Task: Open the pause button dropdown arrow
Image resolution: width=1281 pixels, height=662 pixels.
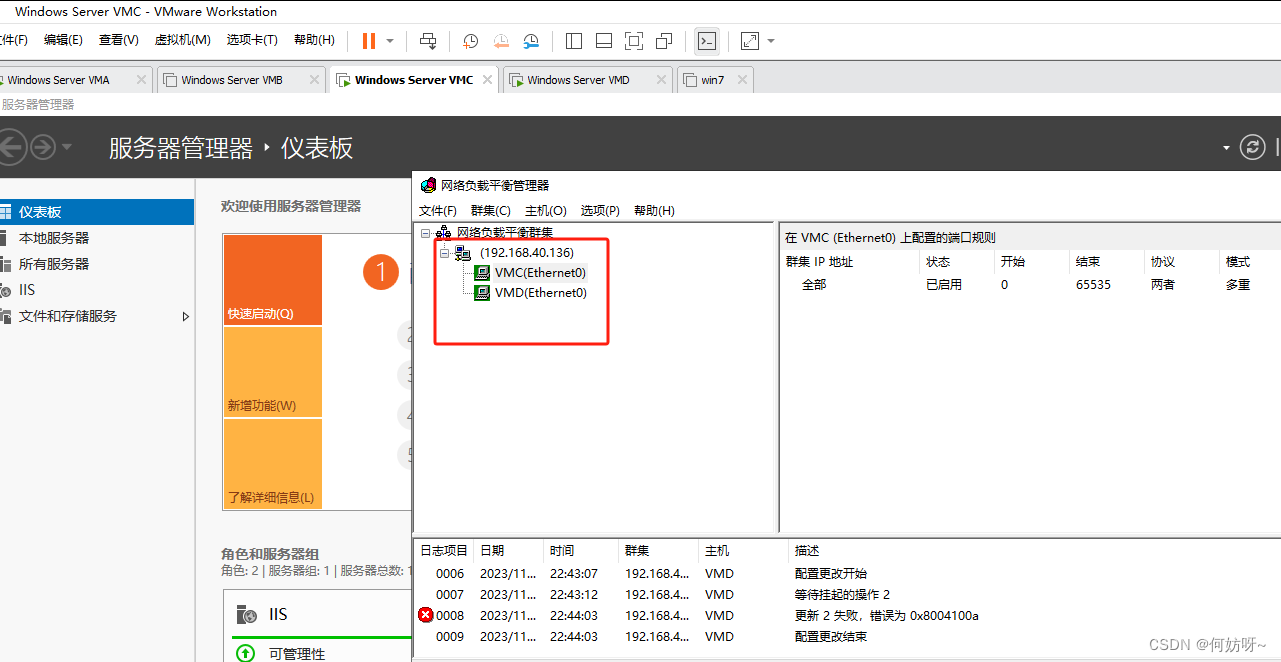Action: pos(390,41)
